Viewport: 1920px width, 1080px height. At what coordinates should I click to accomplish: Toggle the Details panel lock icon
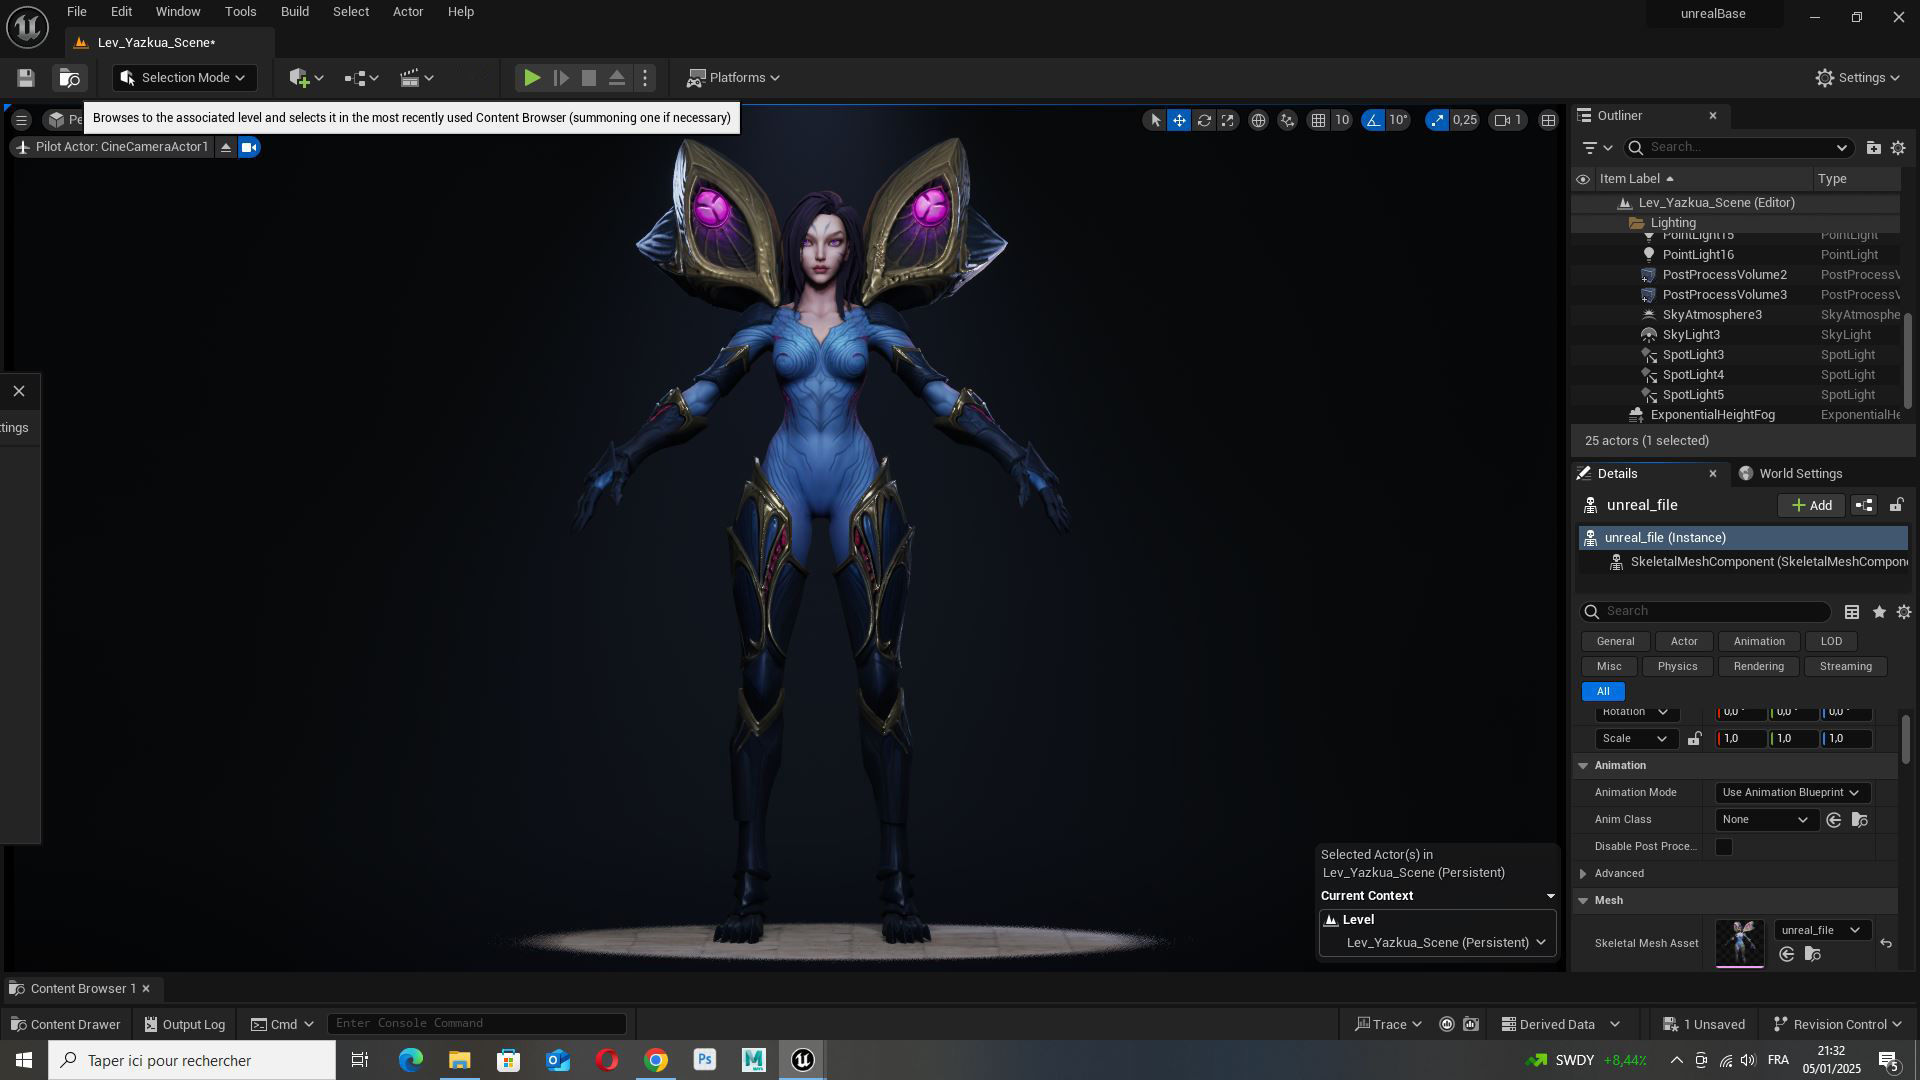point(1896,506)
